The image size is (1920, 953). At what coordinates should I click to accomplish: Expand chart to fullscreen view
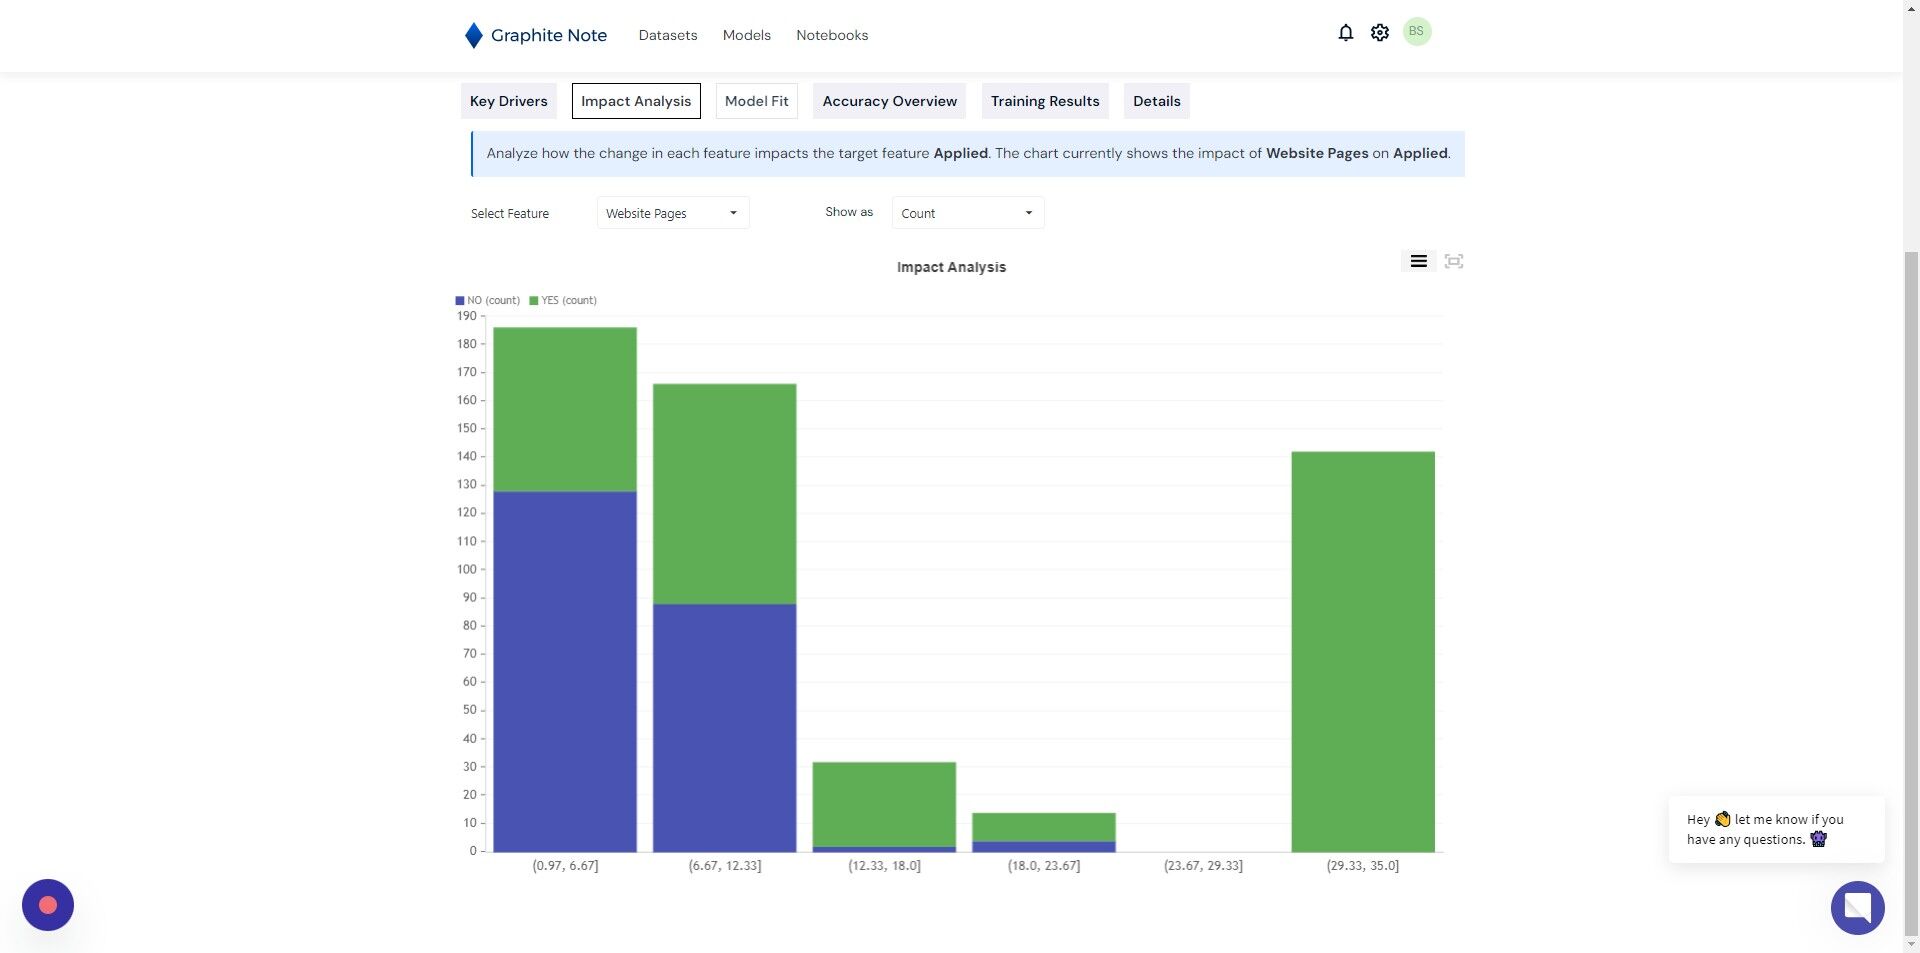coord(1454,261)
